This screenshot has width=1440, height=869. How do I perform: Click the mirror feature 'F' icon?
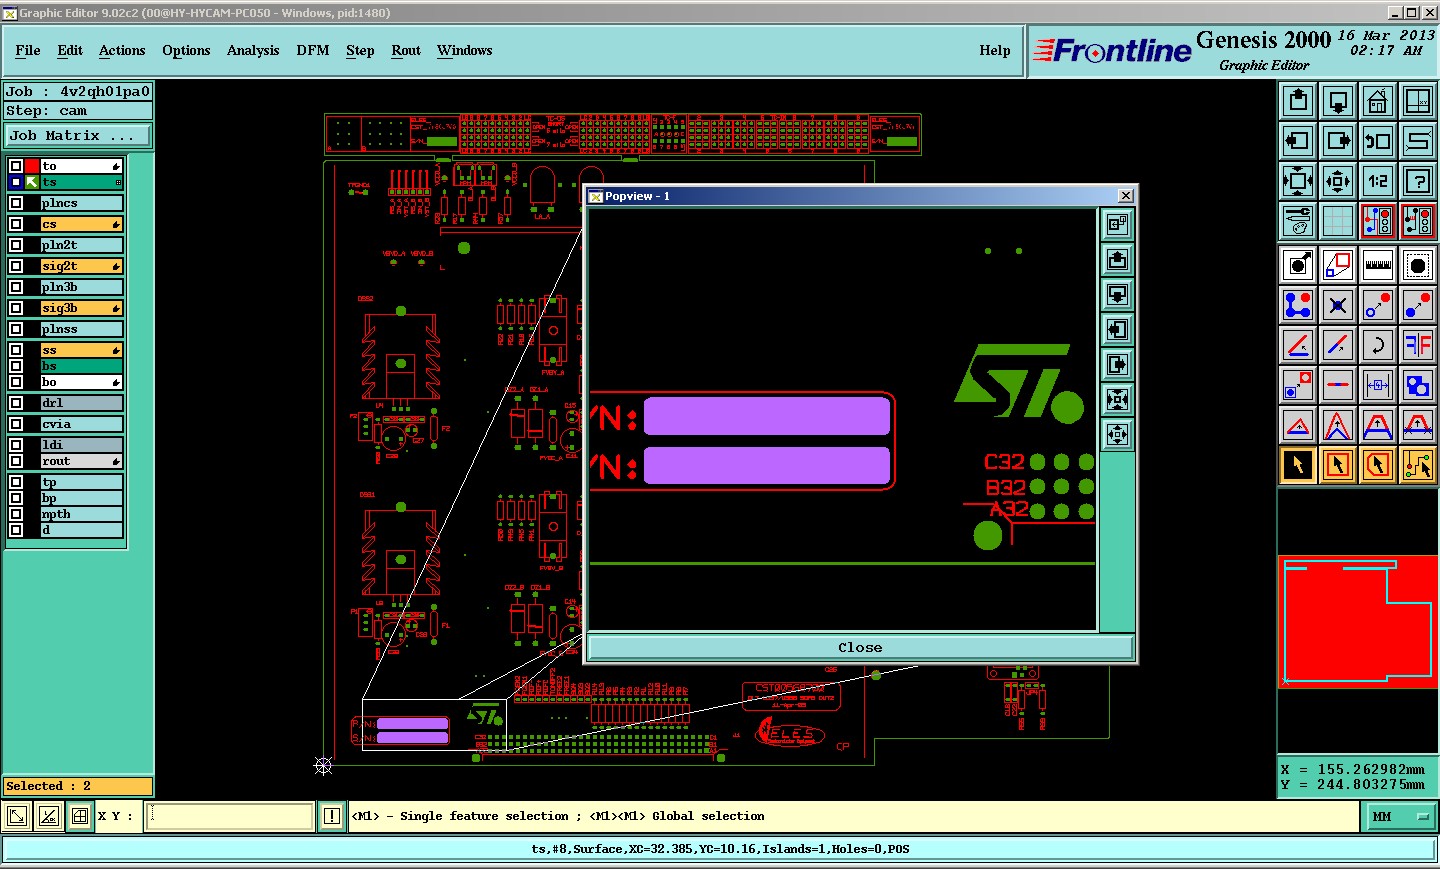pyautogui.click(x=1418, y=345)
